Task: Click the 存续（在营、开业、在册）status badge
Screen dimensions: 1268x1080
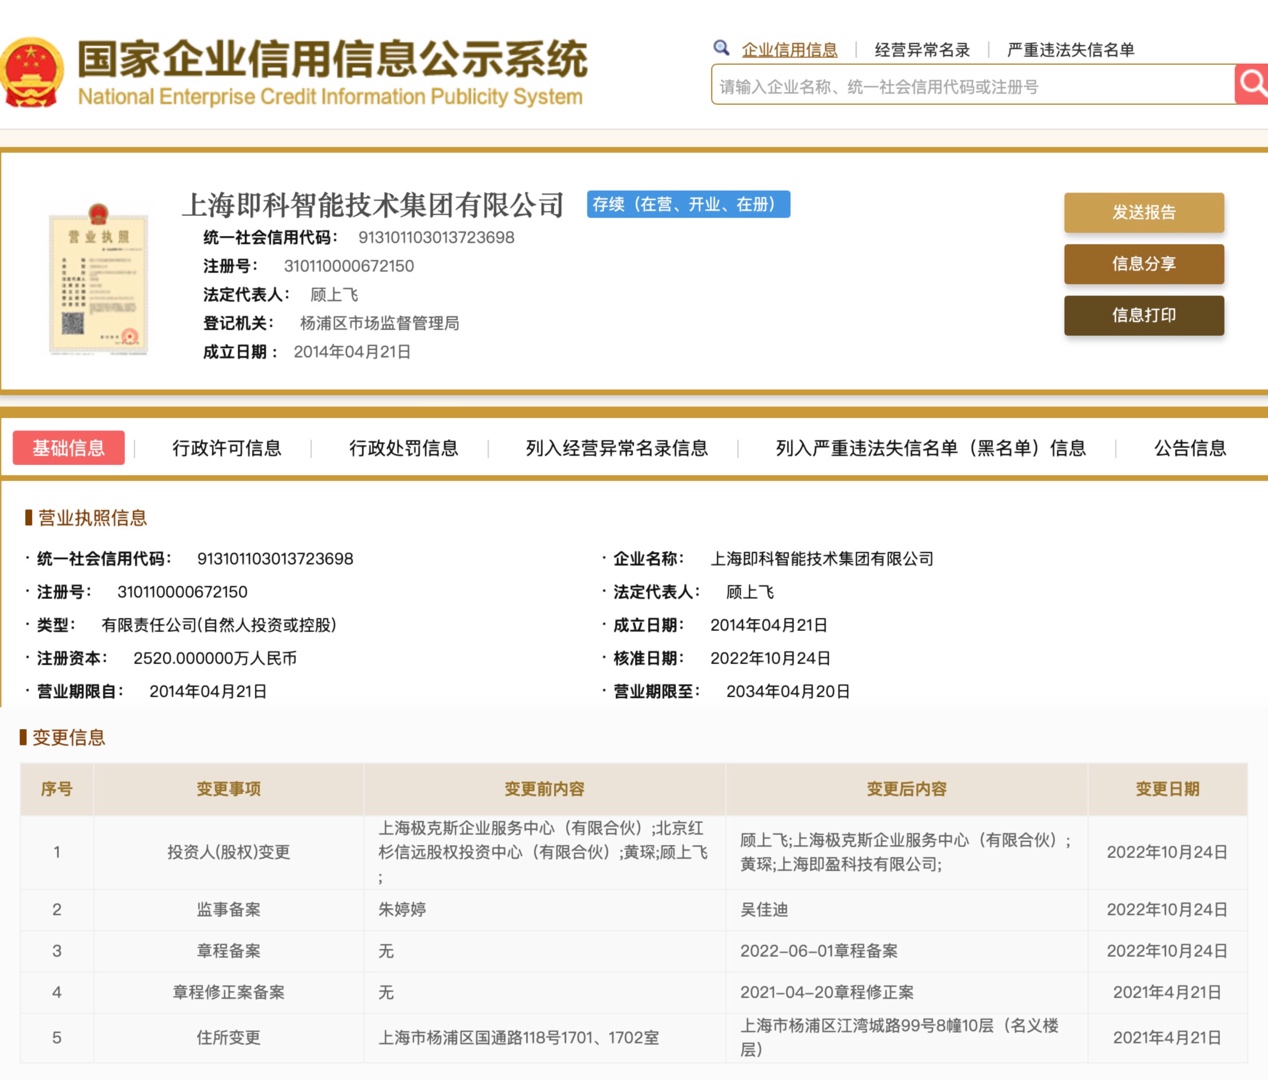Action: pyautogui.click(x=688, y=204)
